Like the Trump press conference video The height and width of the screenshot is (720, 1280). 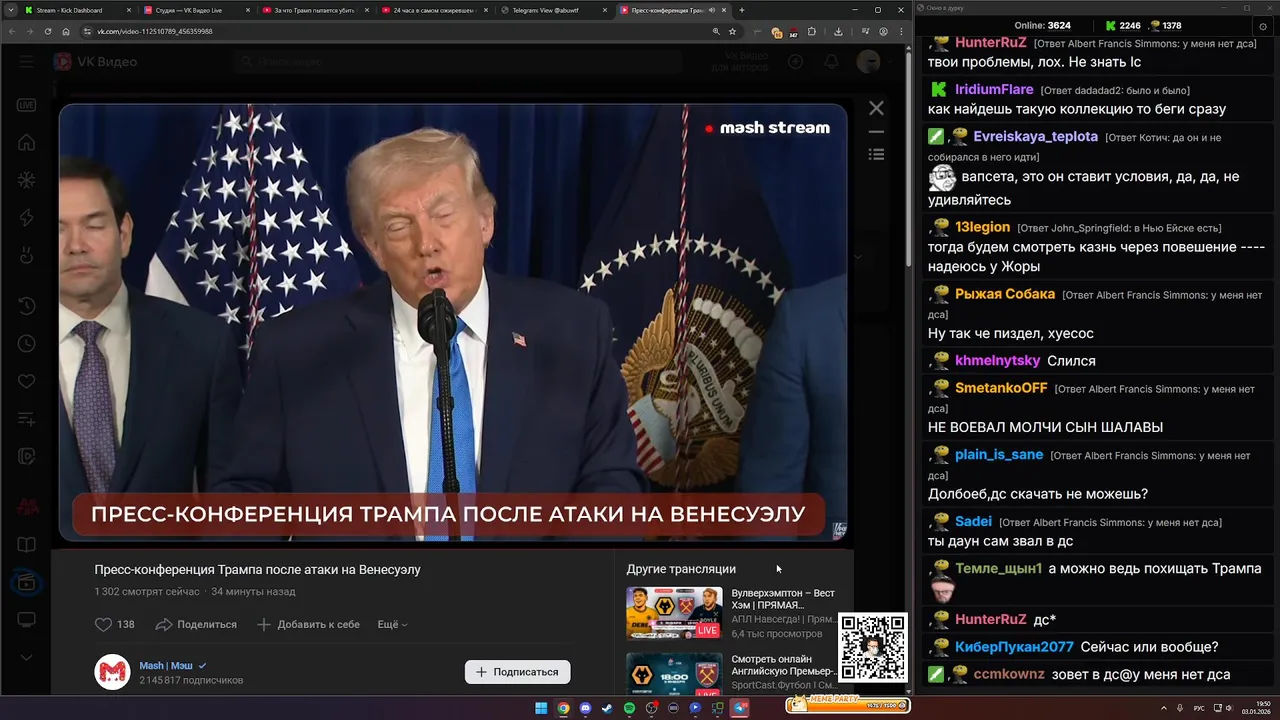(x=114, y=624)
